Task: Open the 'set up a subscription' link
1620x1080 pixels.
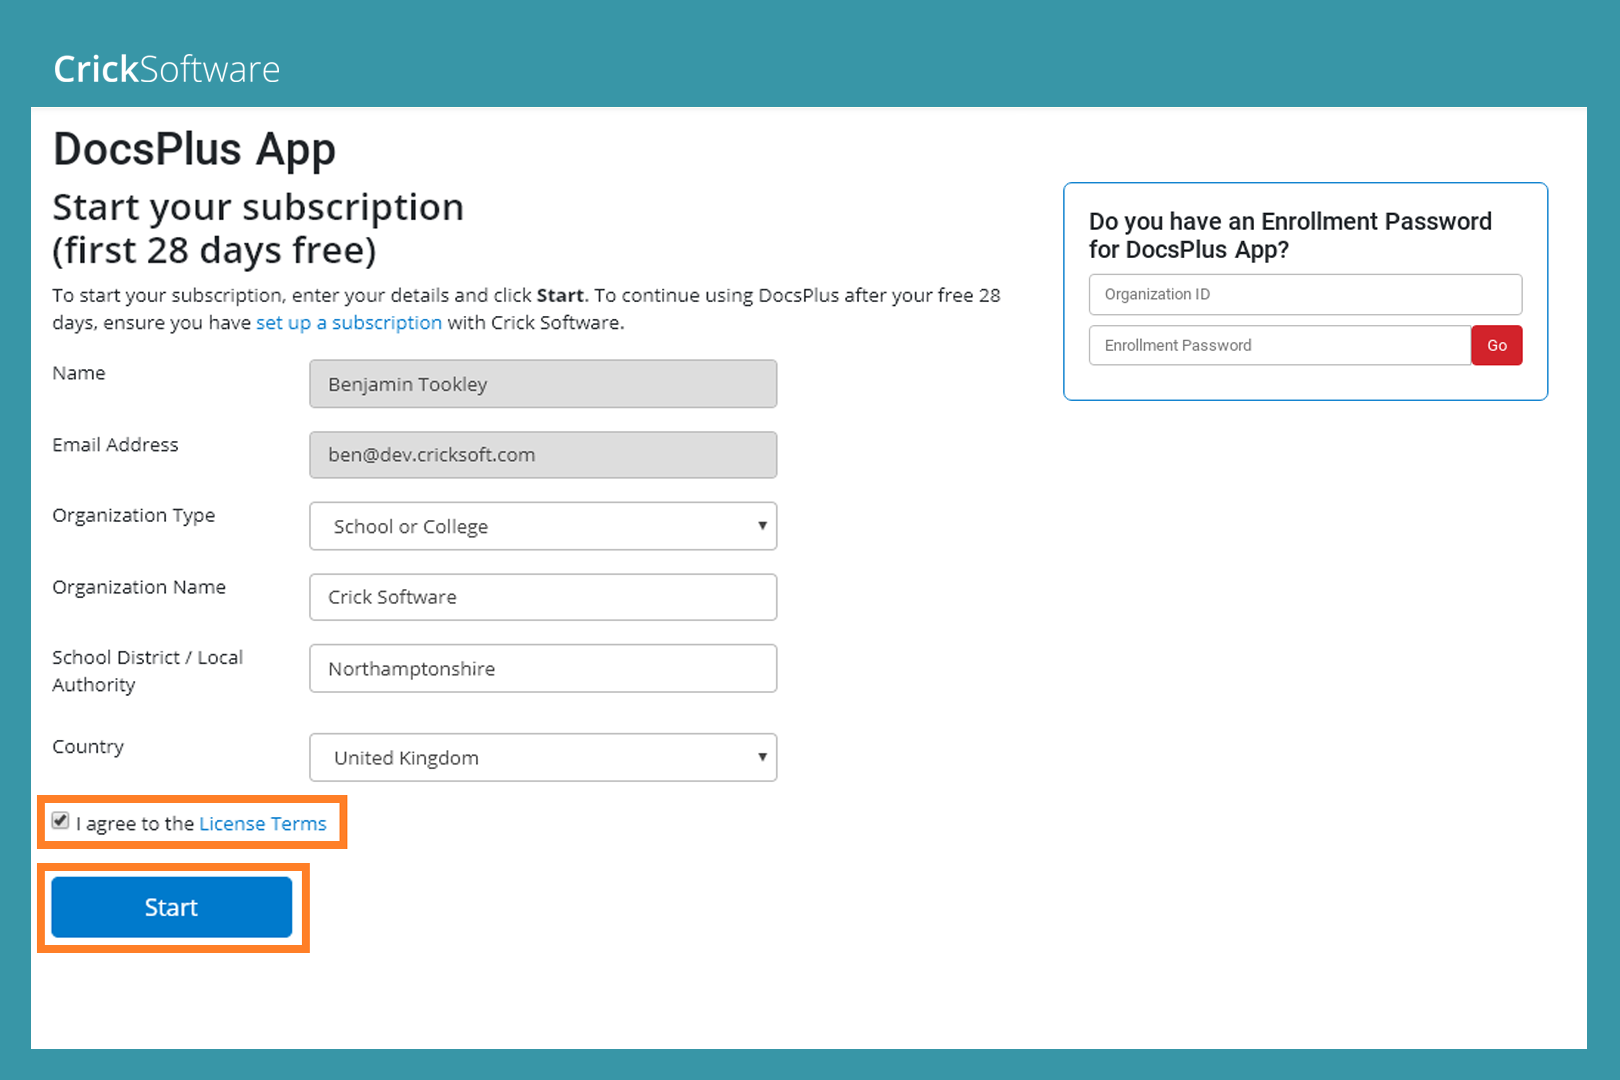Action: [348, 323]
